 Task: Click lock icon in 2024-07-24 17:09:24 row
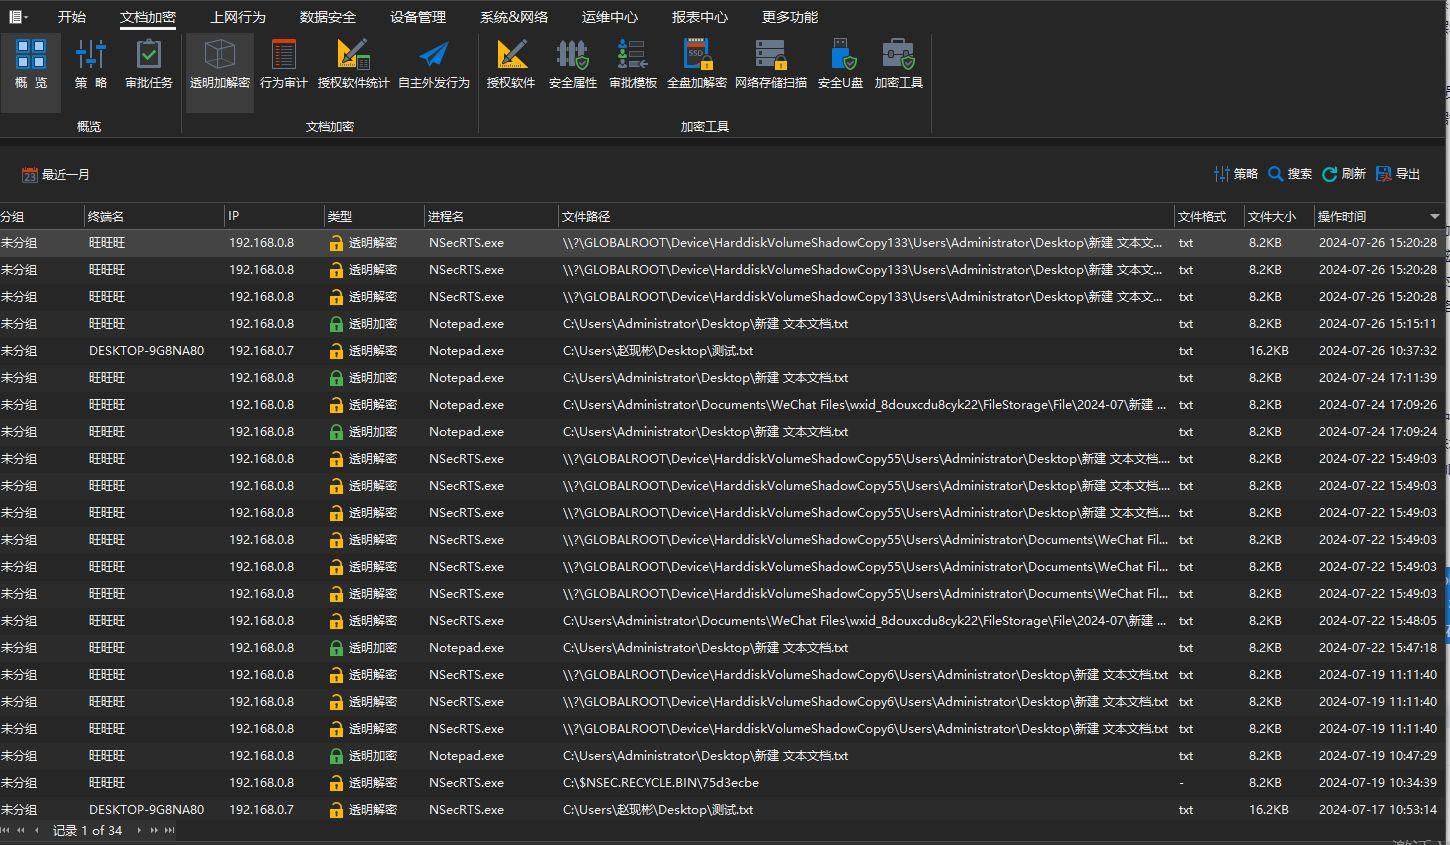point(336,432)
